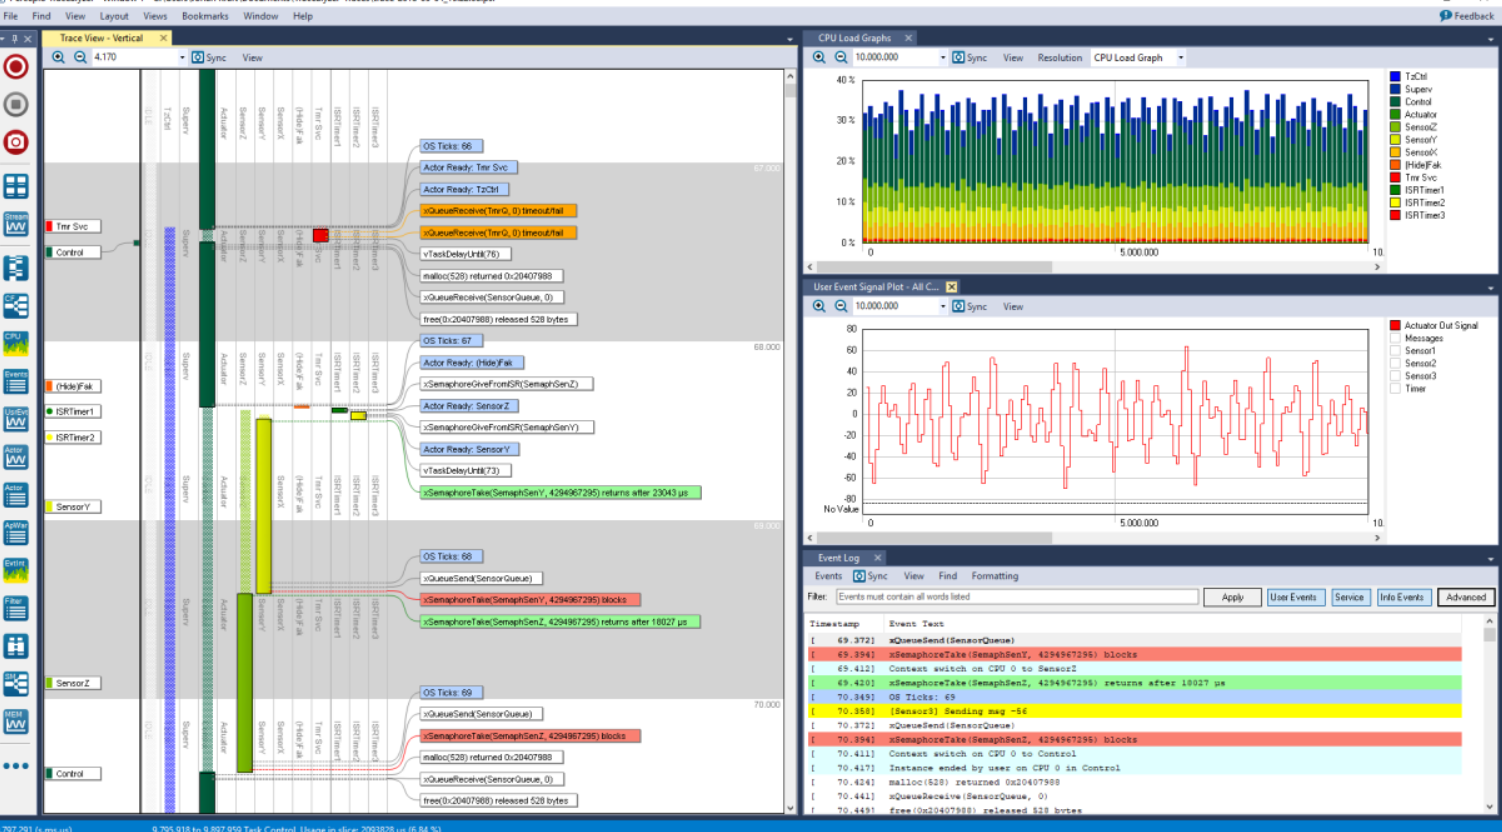Click the Apply filter button

1232,597
